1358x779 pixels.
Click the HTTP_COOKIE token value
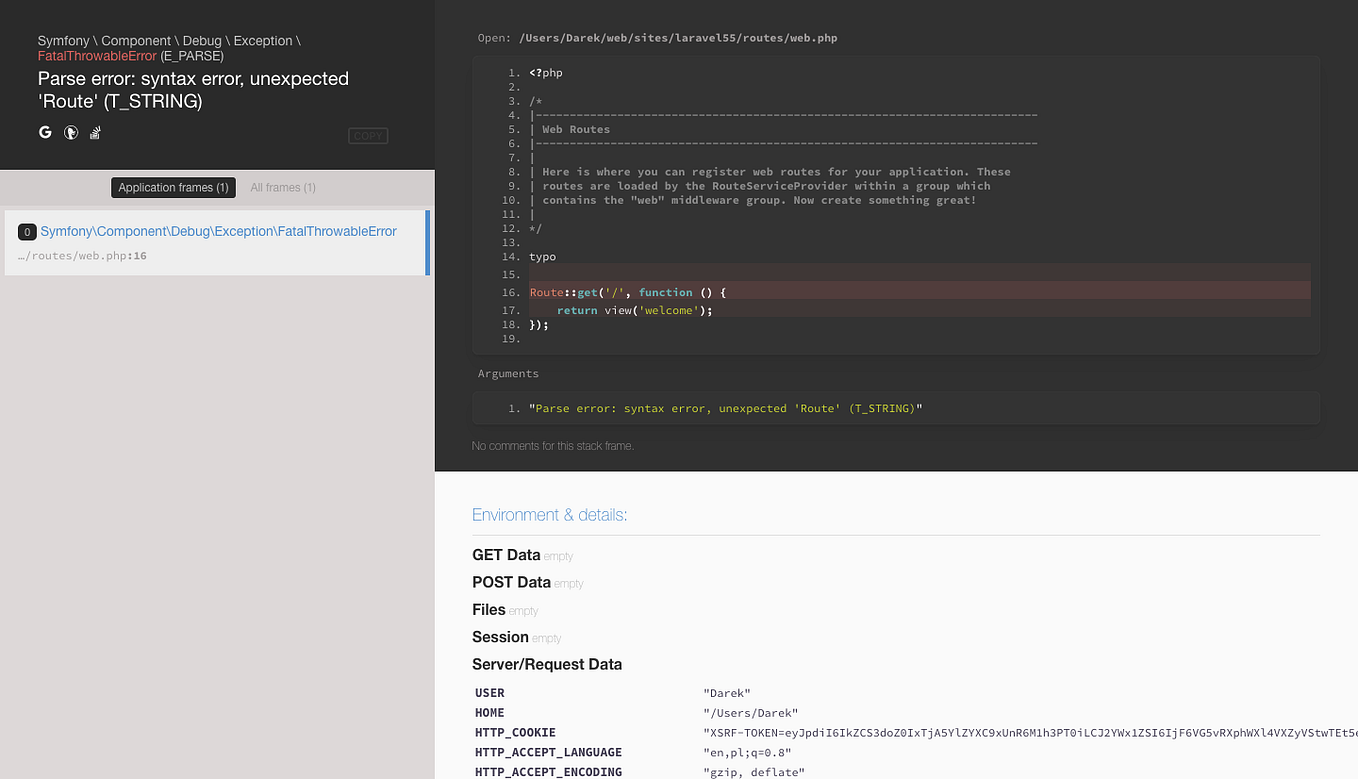(x=1000, y=732)
